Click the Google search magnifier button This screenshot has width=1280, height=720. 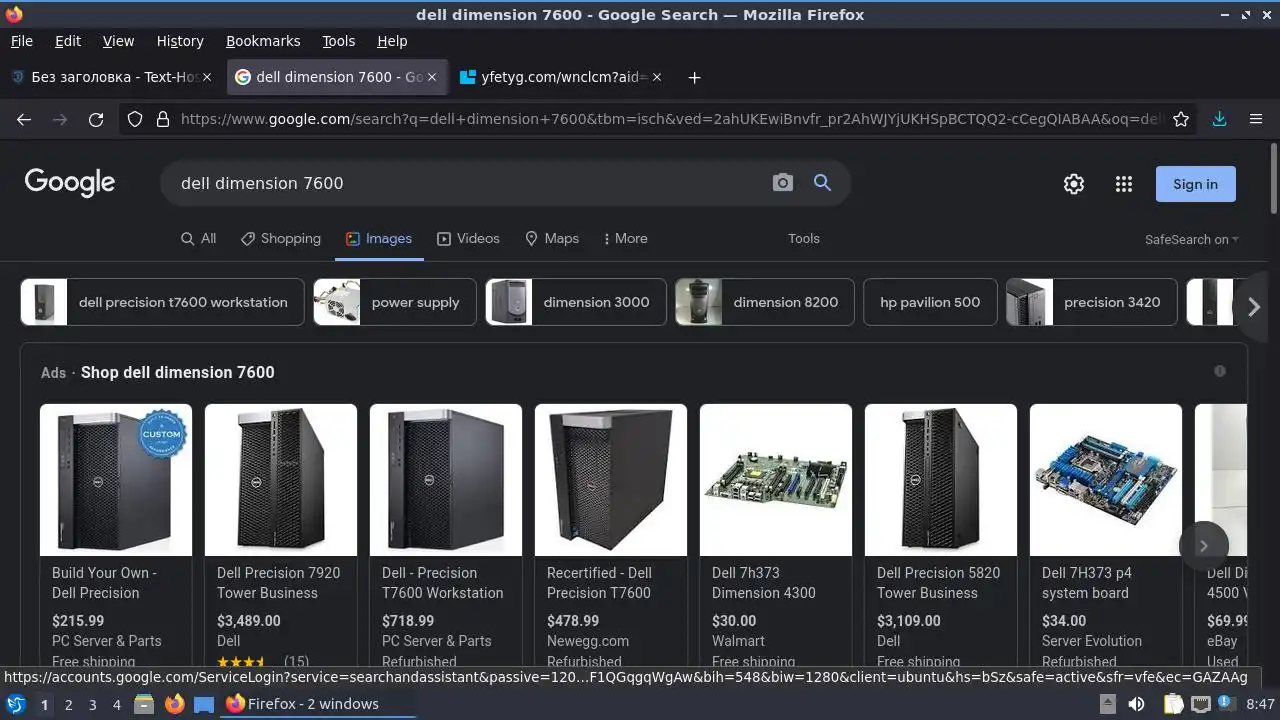822,183
